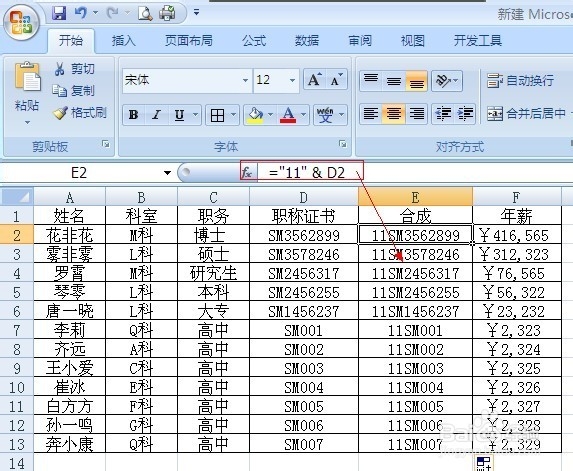Click the phonetic guide wén icon
Screen dimensions: 573x471
[325, 115]
